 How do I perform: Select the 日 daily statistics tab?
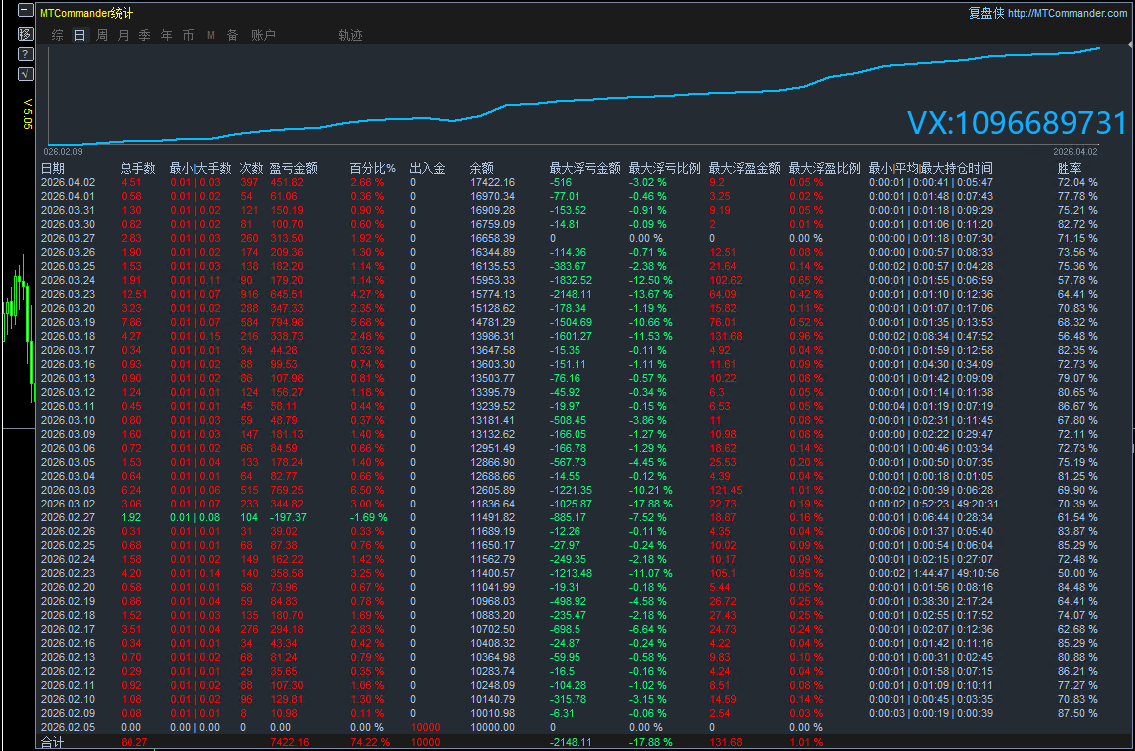[x=80, y=35]
